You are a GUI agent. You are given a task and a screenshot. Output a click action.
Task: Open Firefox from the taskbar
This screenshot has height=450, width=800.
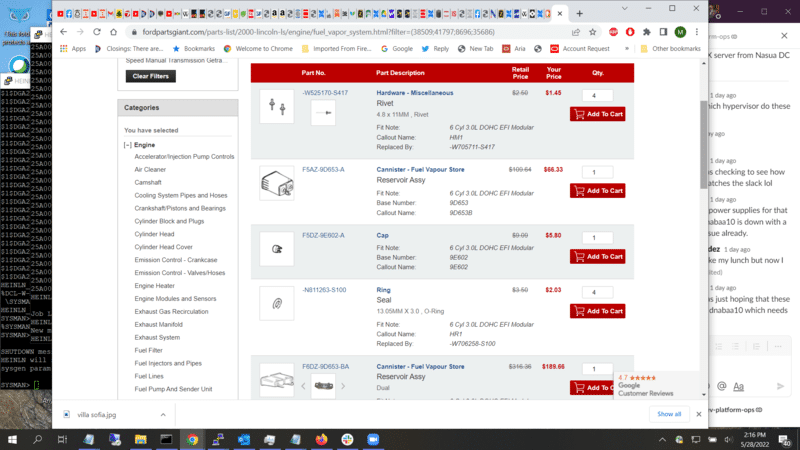321,438
